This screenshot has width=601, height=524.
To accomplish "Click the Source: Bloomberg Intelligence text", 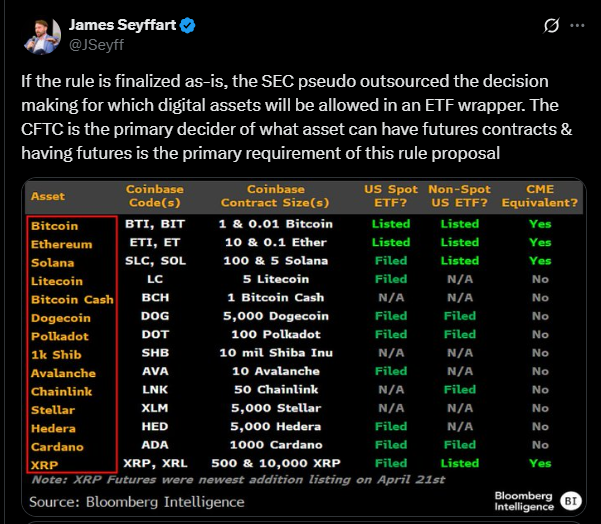I will point(137,502).
